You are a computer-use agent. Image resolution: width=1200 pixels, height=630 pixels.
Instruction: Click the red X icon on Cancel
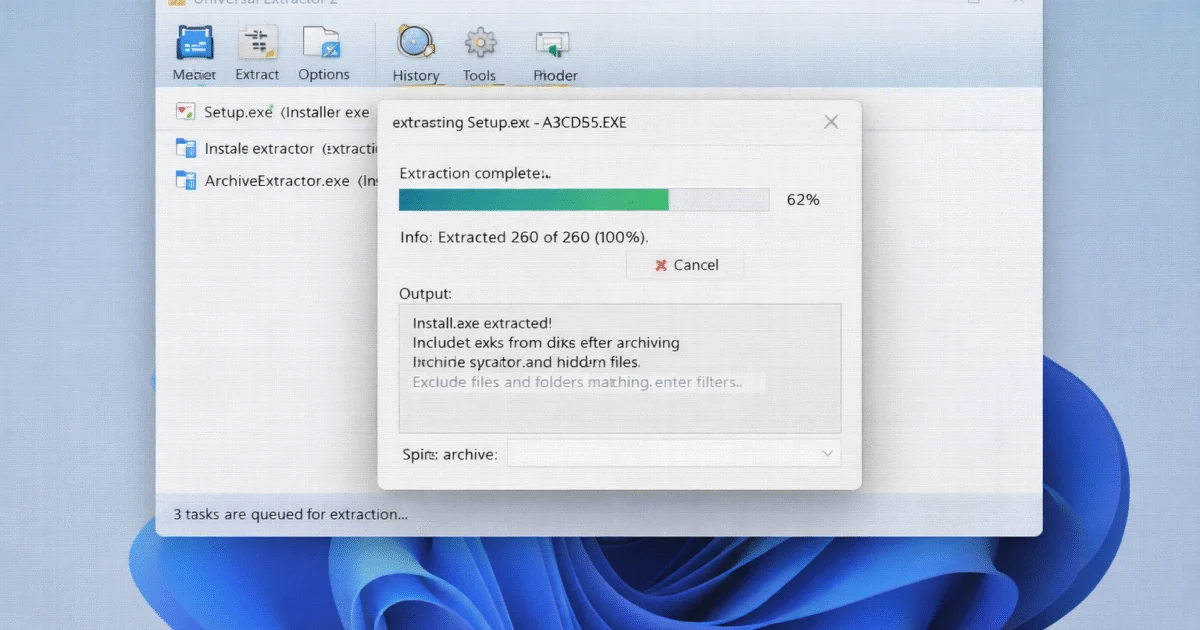(x=660, y=265)
